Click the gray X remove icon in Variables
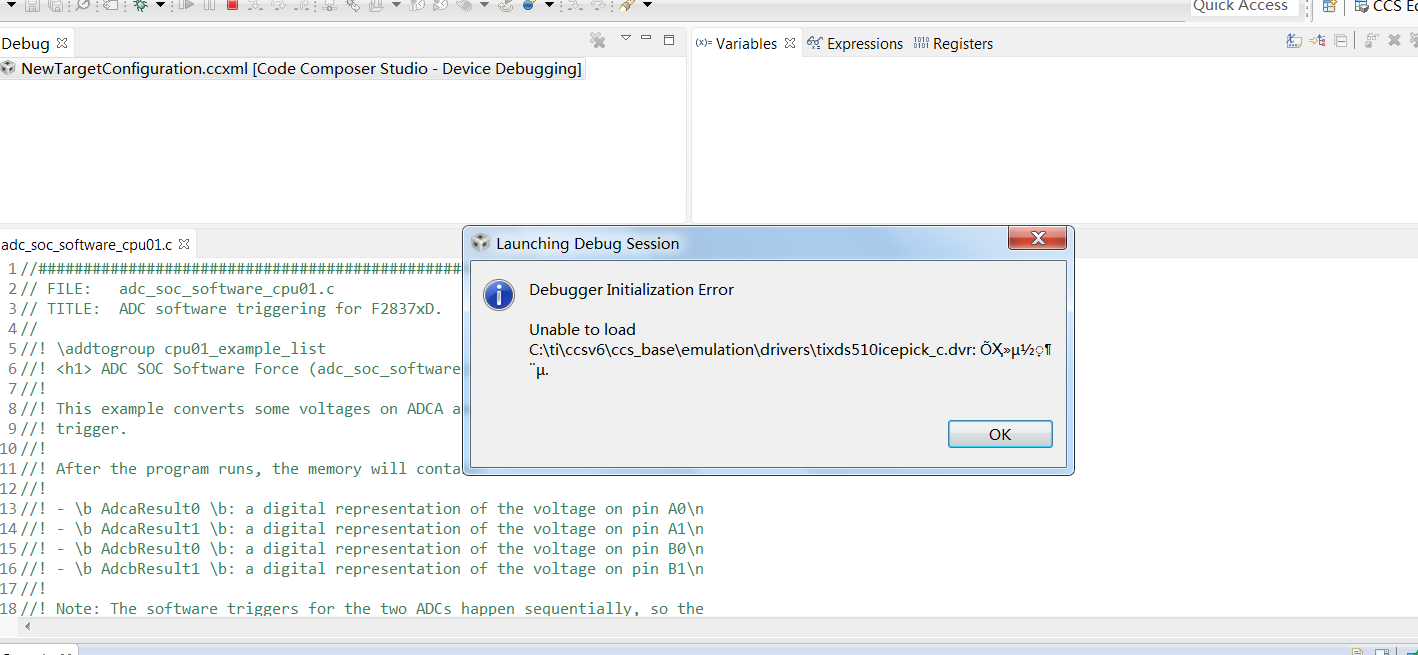The image size is (1418, 655). [1394, 41]
